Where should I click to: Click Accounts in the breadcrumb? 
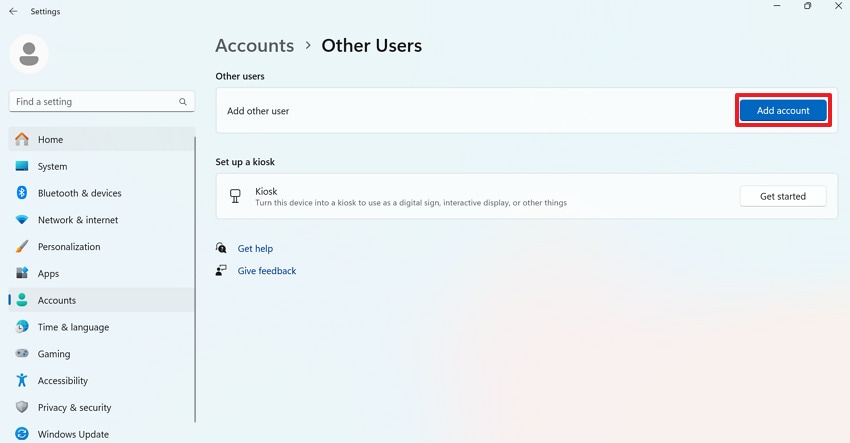(x=255, y=46)
